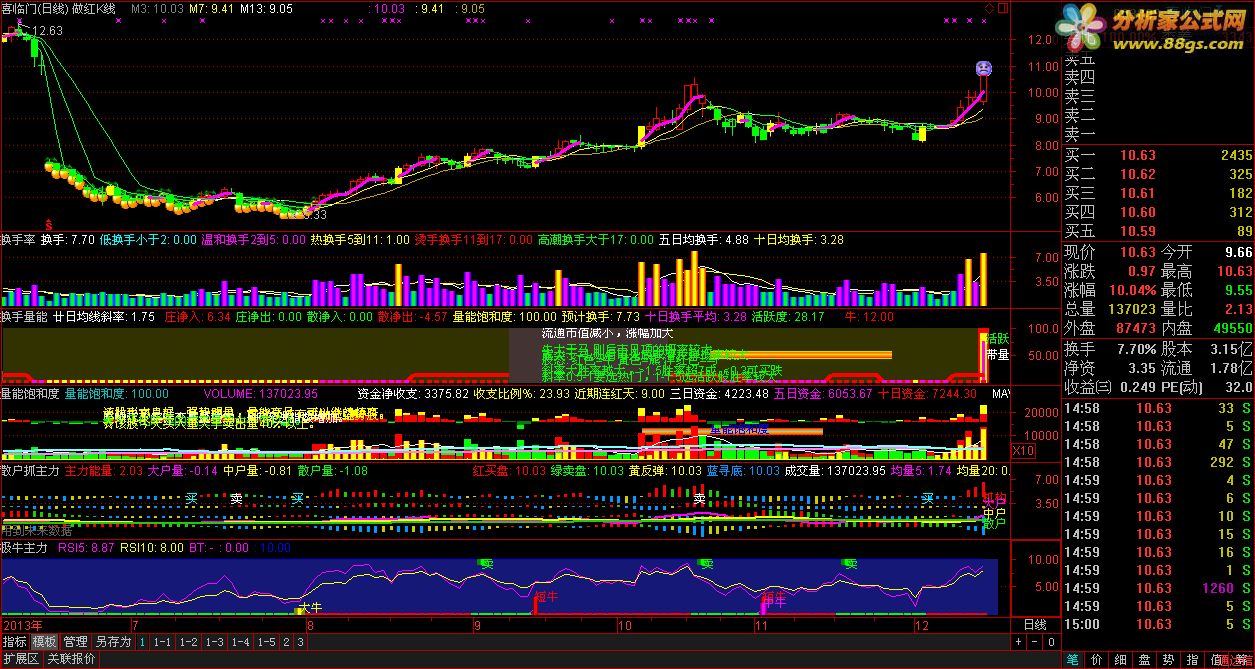1255x669 pixels.
Task: Select template tab 1-2
Action: click(188, 642)
